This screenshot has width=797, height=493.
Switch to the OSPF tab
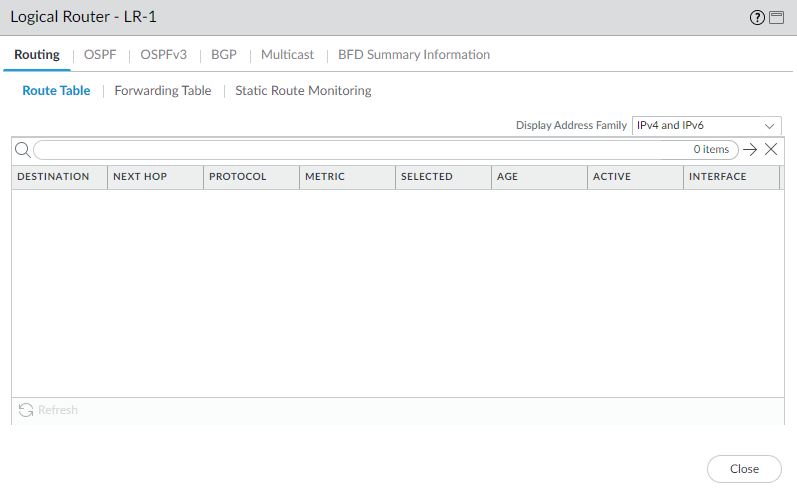[100, 55]
